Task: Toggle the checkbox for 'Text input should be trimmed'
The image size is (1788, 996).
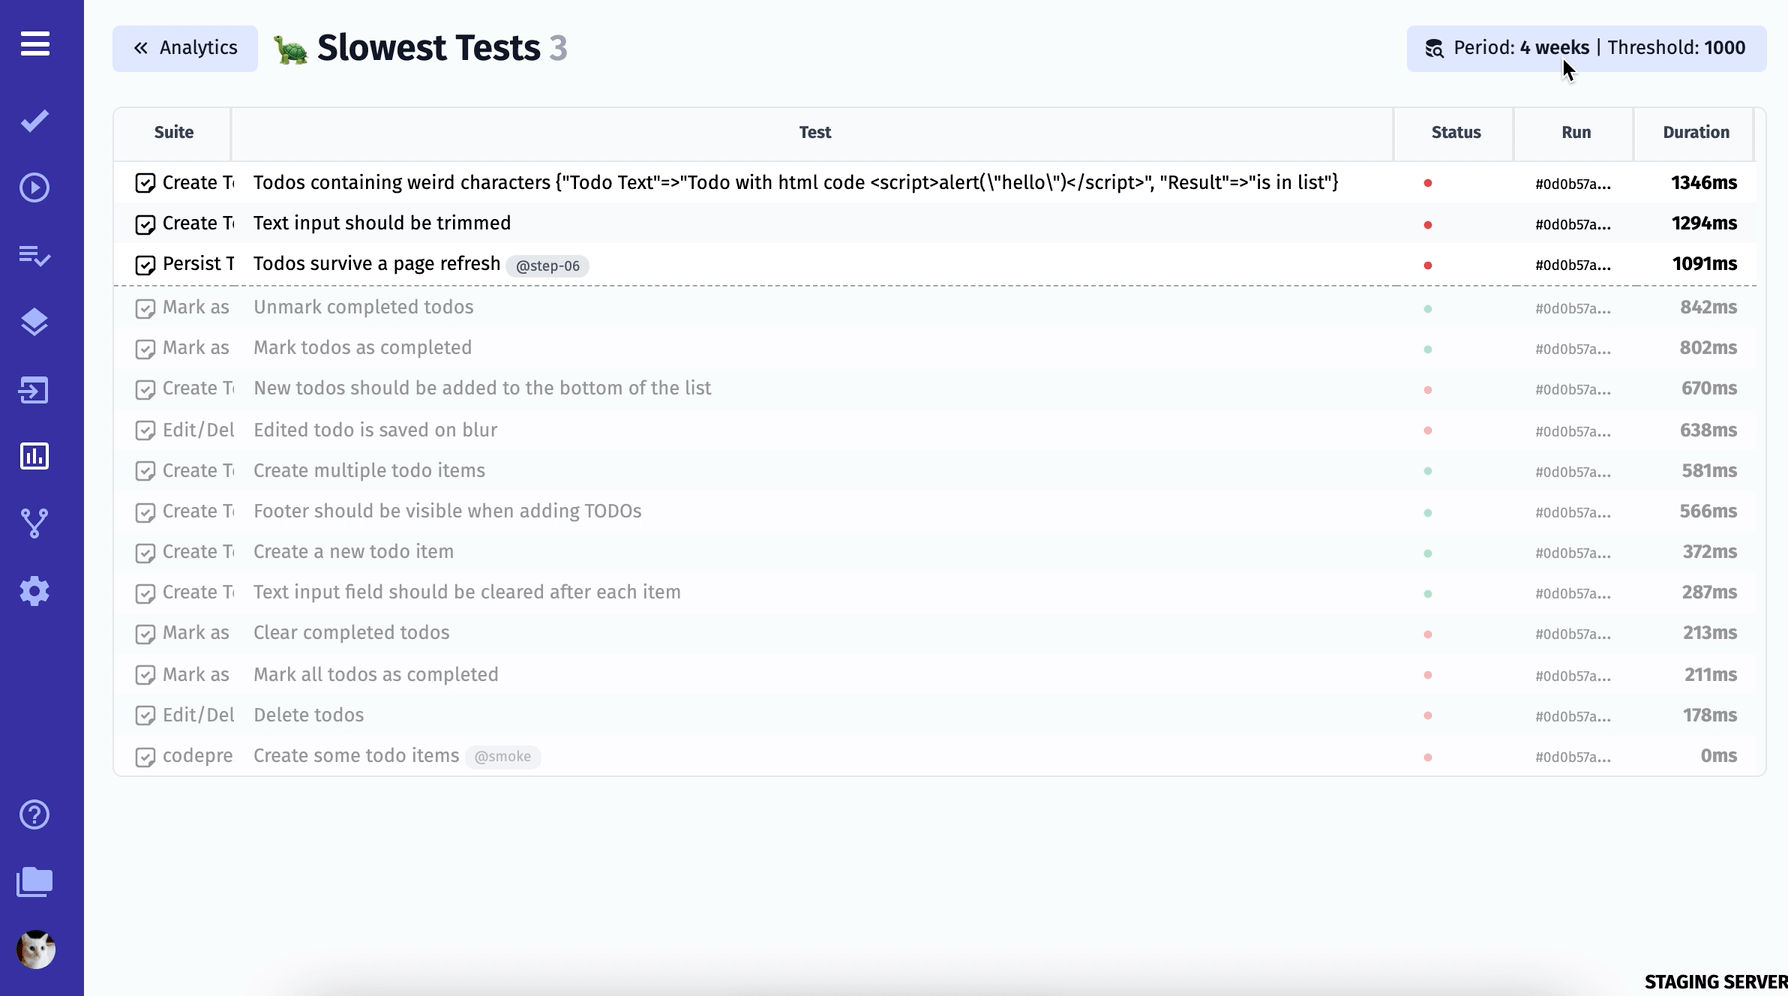Action: click(145, 224)
